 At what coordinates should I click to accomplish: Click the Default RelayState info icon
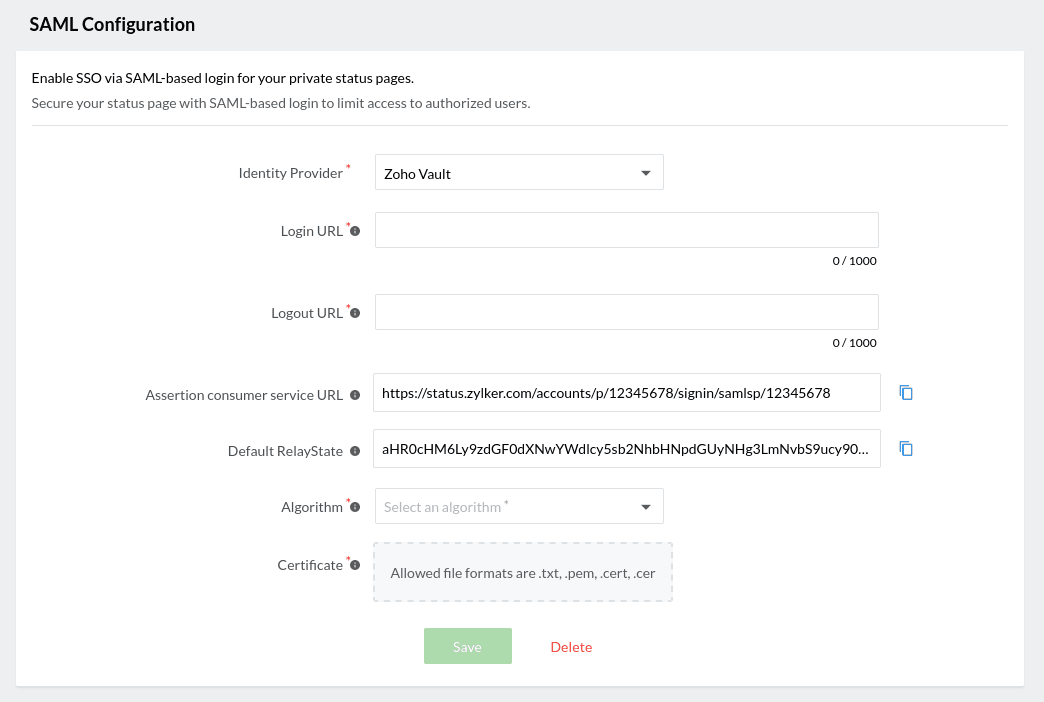click(x=355, y=451)
